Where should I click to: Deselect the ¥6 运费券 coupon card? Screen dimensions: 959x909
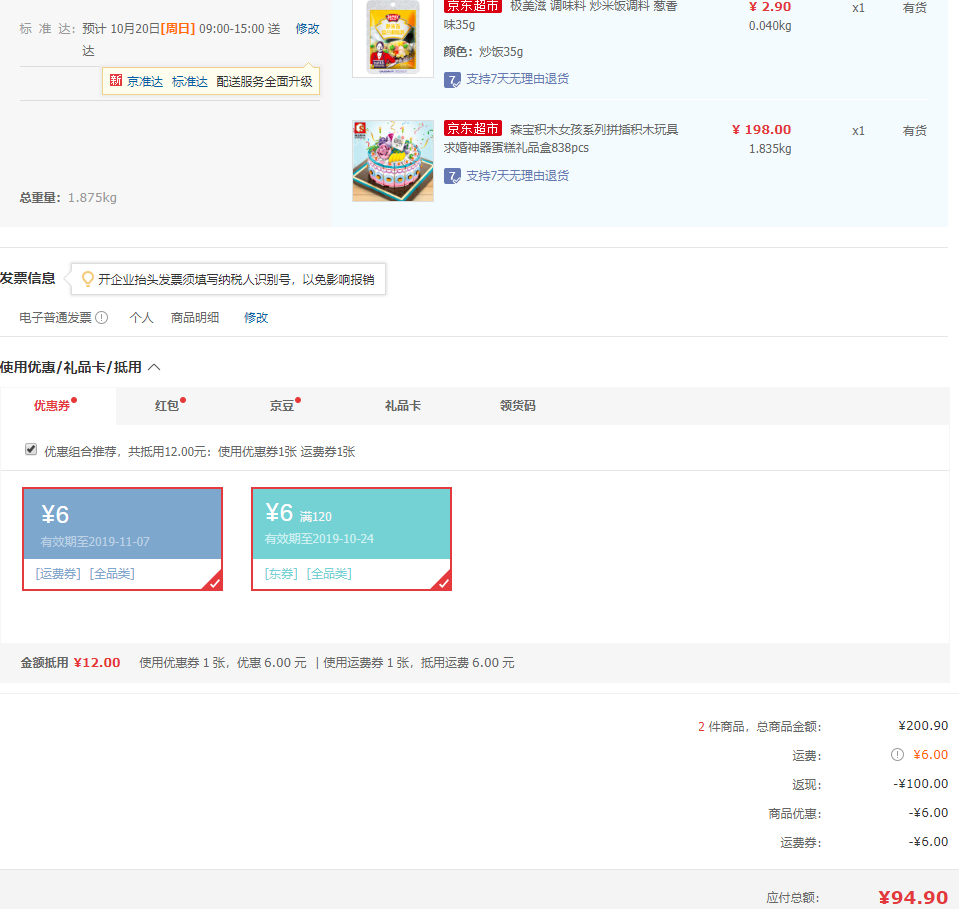(122, 539)
